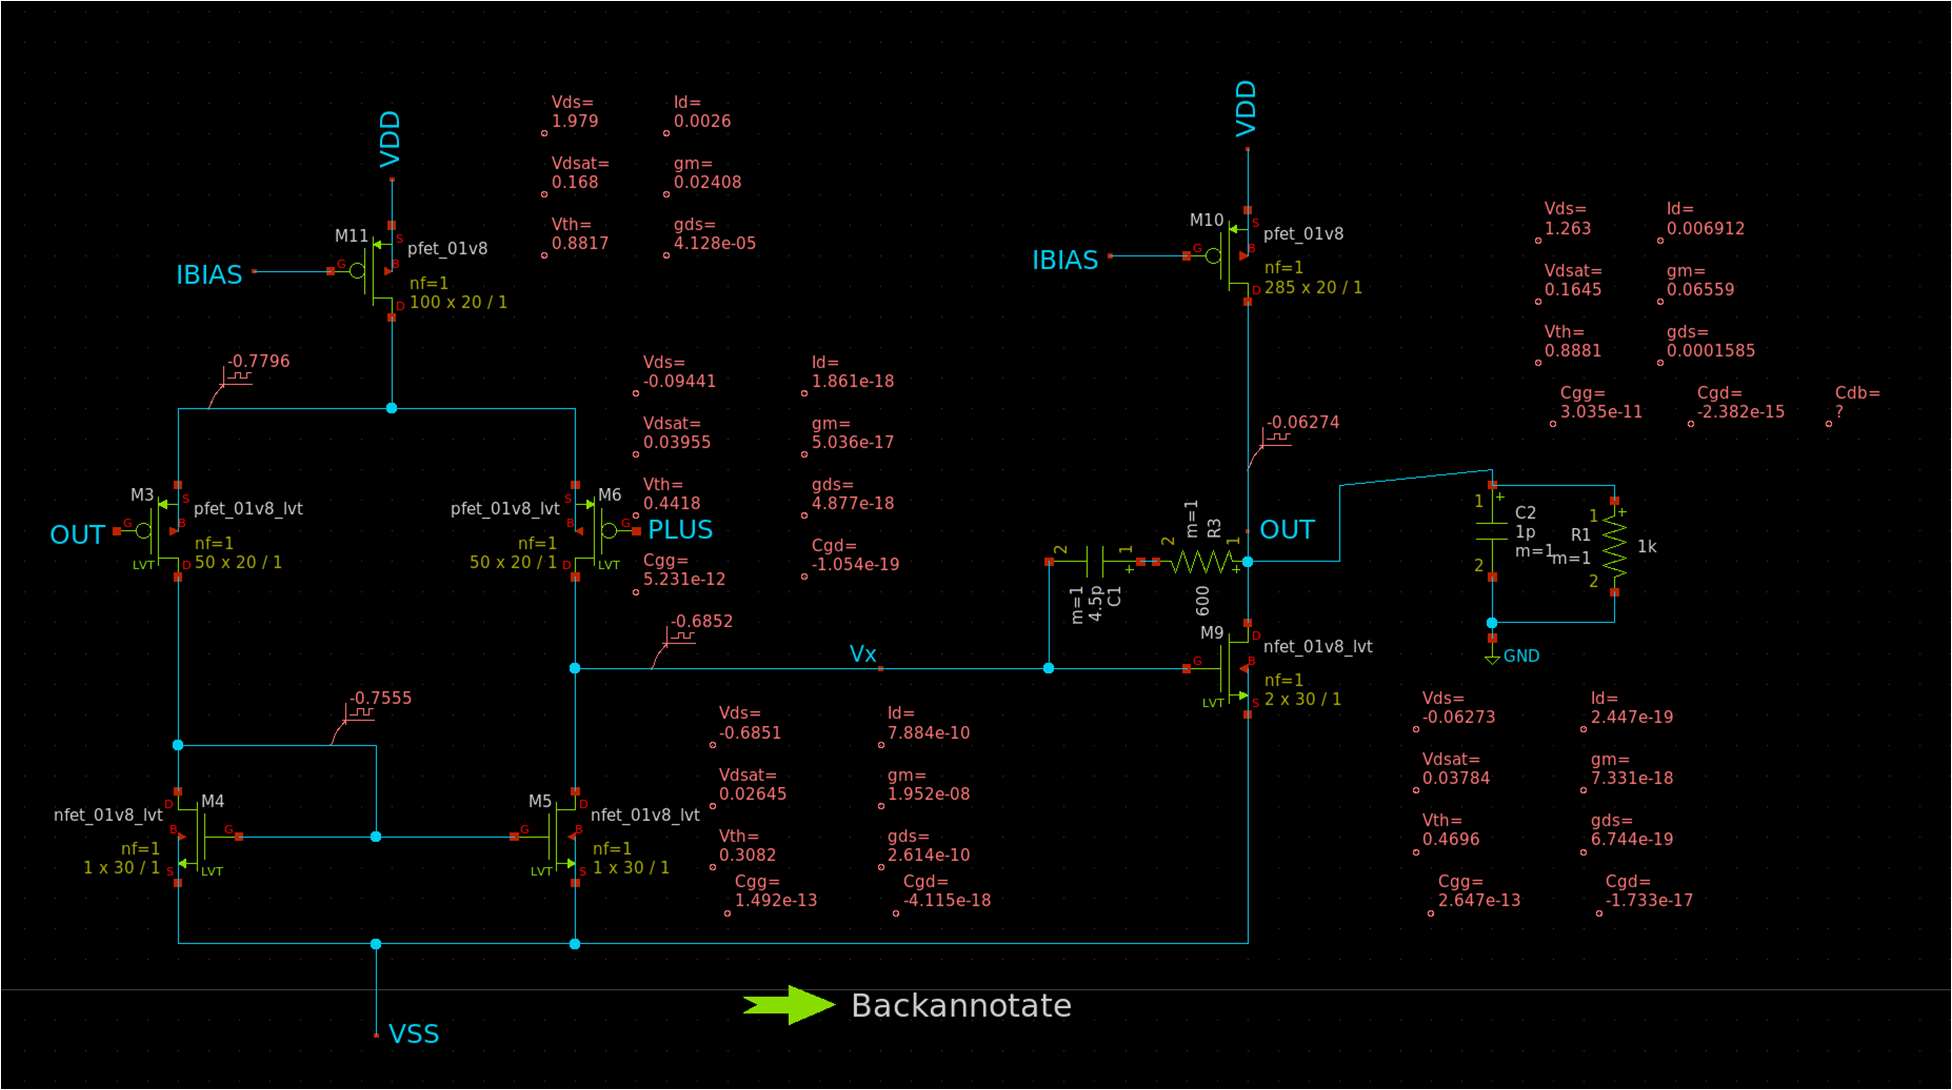Click M10 Id value 0.006912
The image size is (1952, 1090).
(x=1706, y=228)
